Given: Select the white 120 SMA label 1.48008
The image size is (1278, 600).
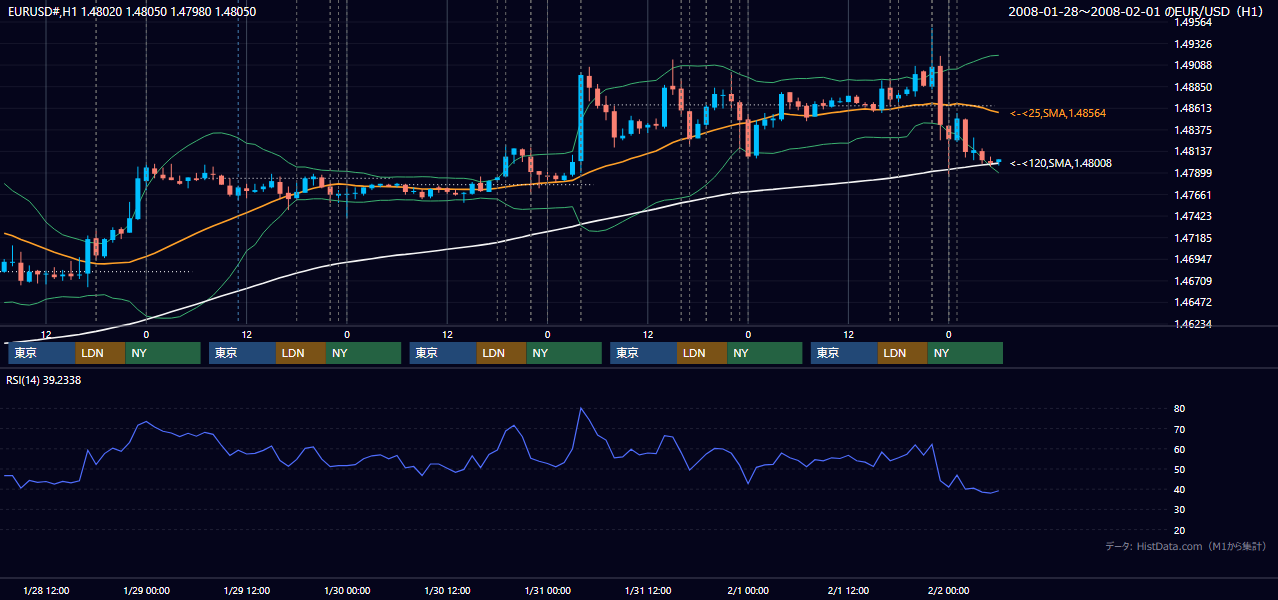Looking at the screenshot, I should (x=1061, y=163).
